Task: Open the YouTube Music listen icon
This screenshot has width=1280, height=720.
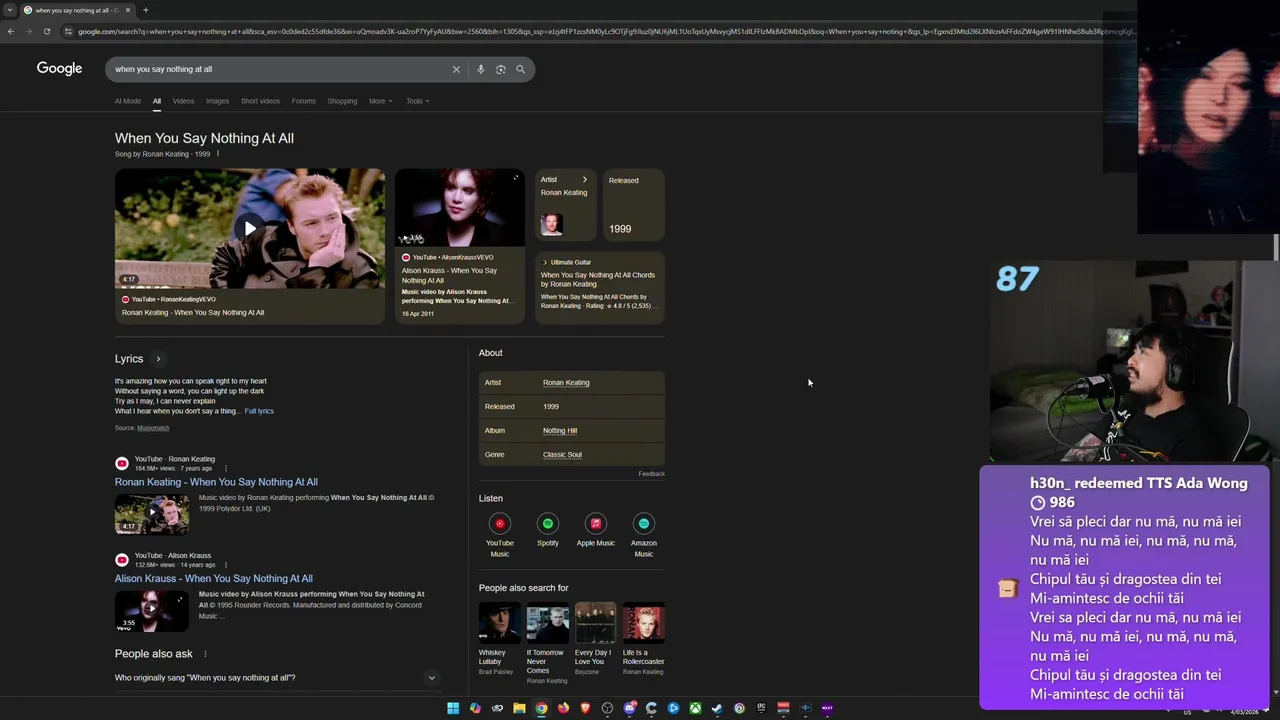Action: click(x=500, y=523)
